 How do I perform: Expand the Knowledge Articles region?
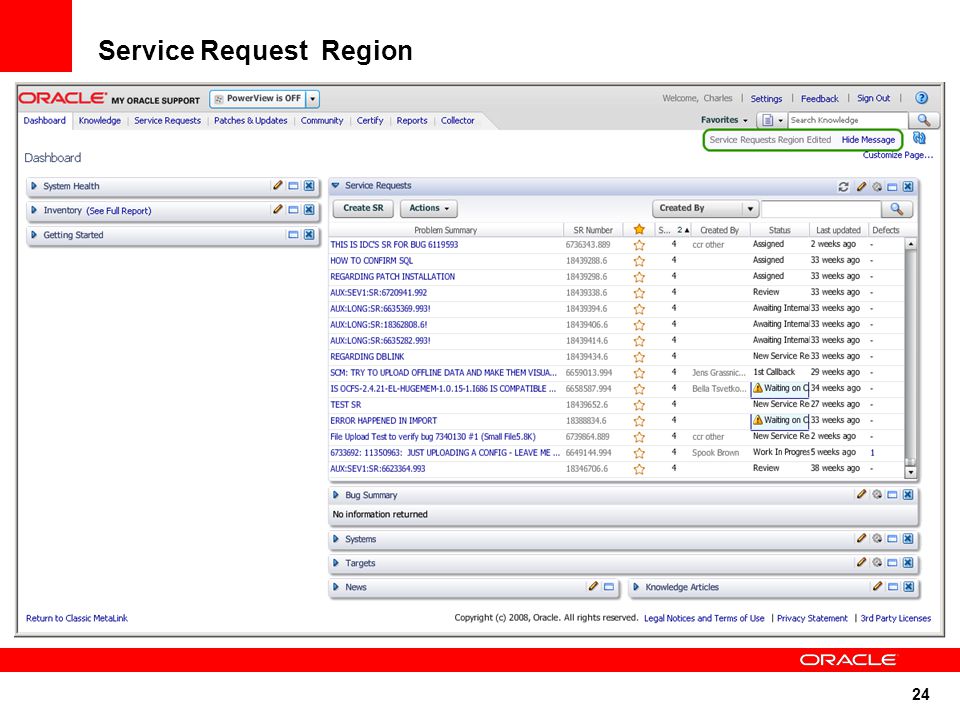pos(636,587)
